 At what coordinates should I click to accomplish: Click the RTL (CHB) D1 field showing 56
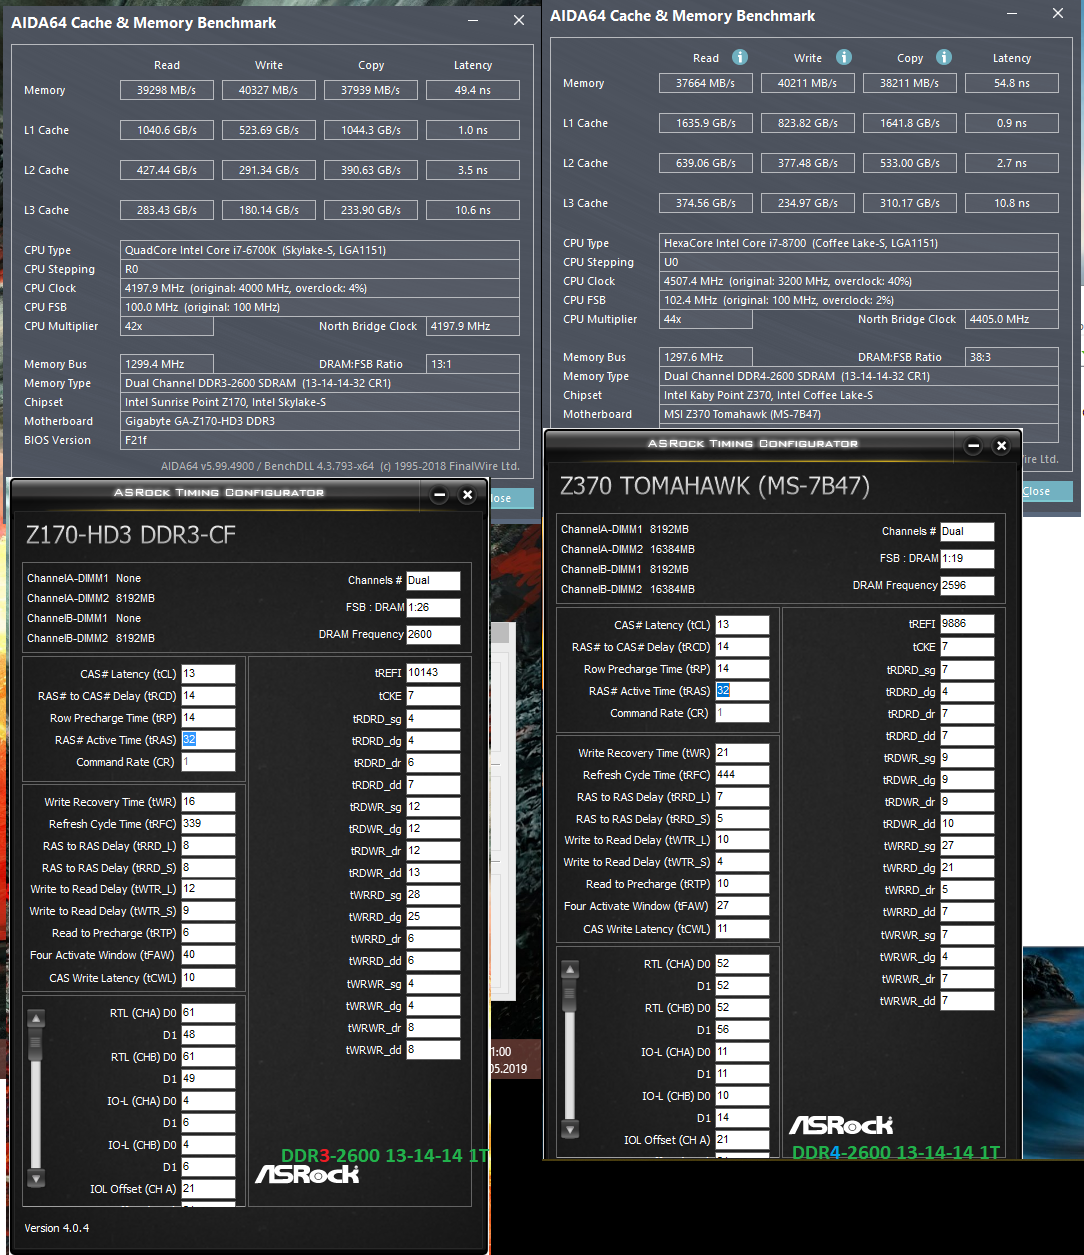742,1030
